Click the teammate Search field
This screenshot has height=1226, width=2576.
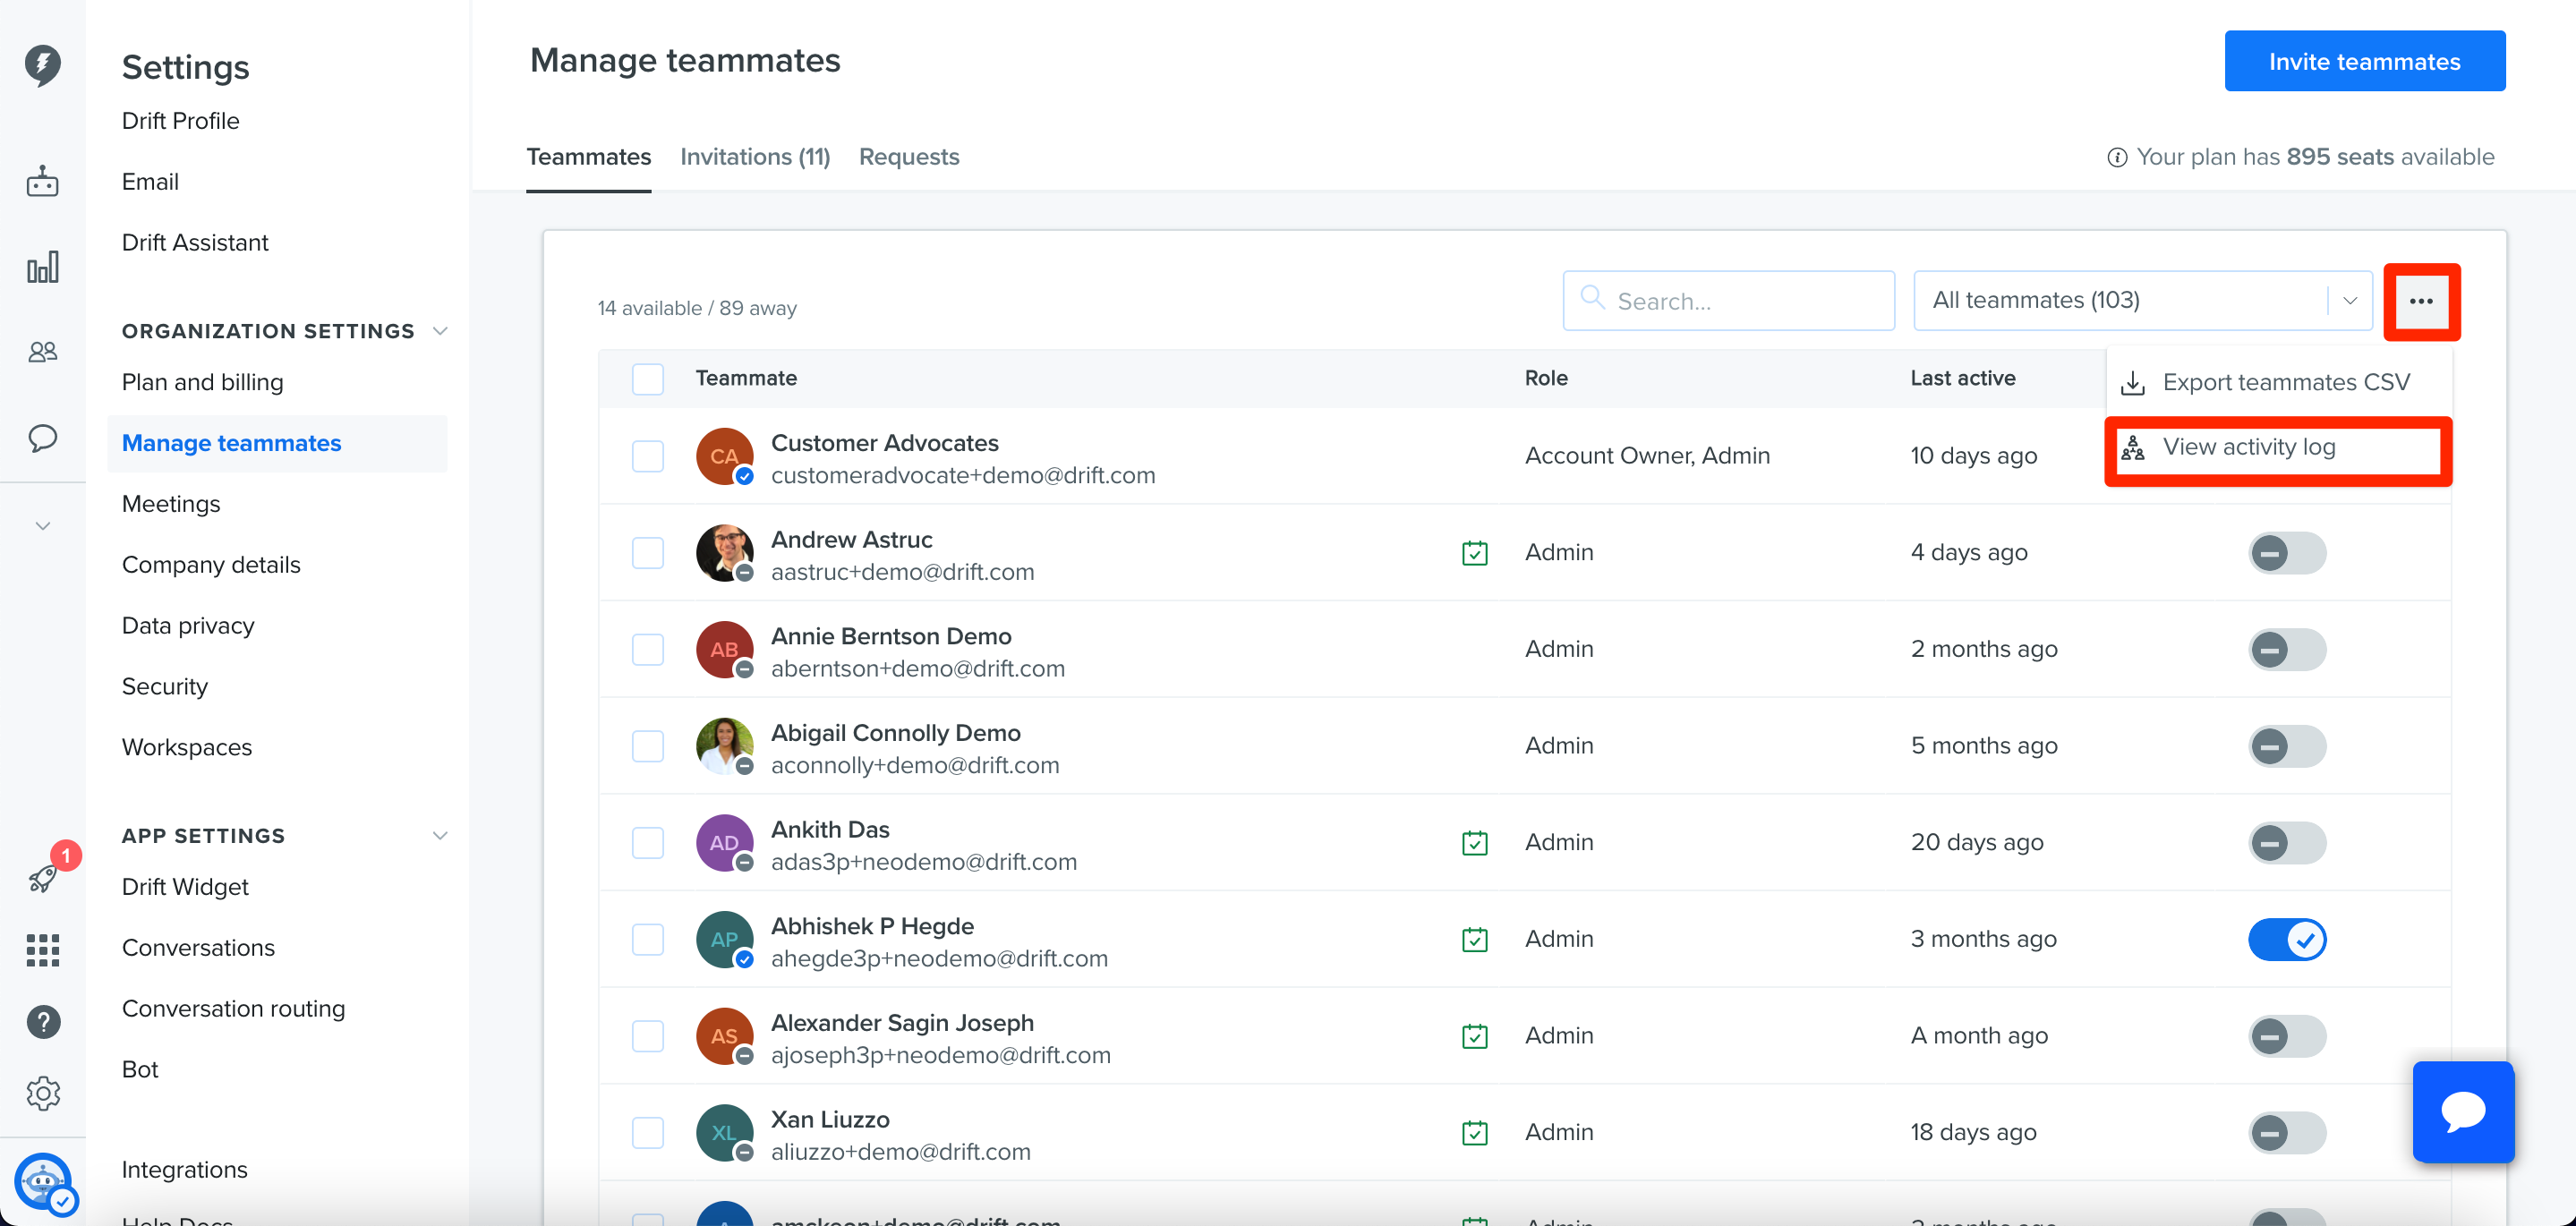1728,300
